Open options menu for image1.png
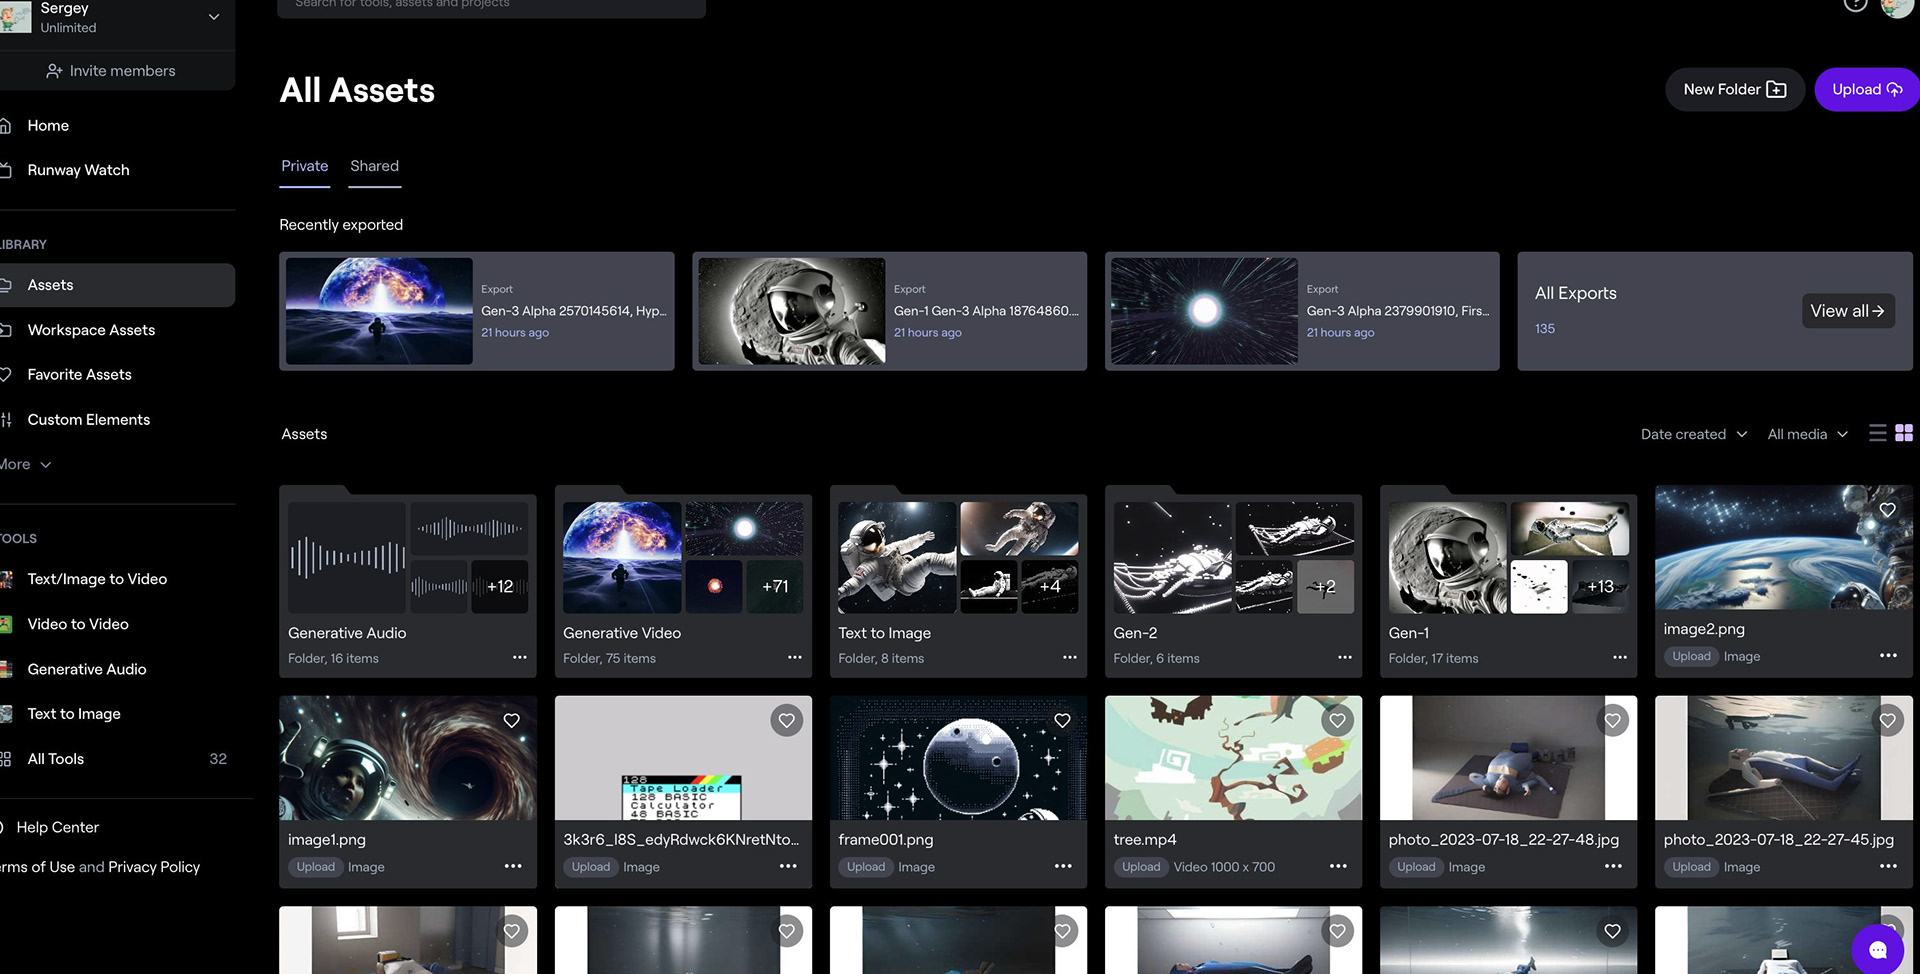Viewport: 1920px width, 974px height. click(513, 866)
